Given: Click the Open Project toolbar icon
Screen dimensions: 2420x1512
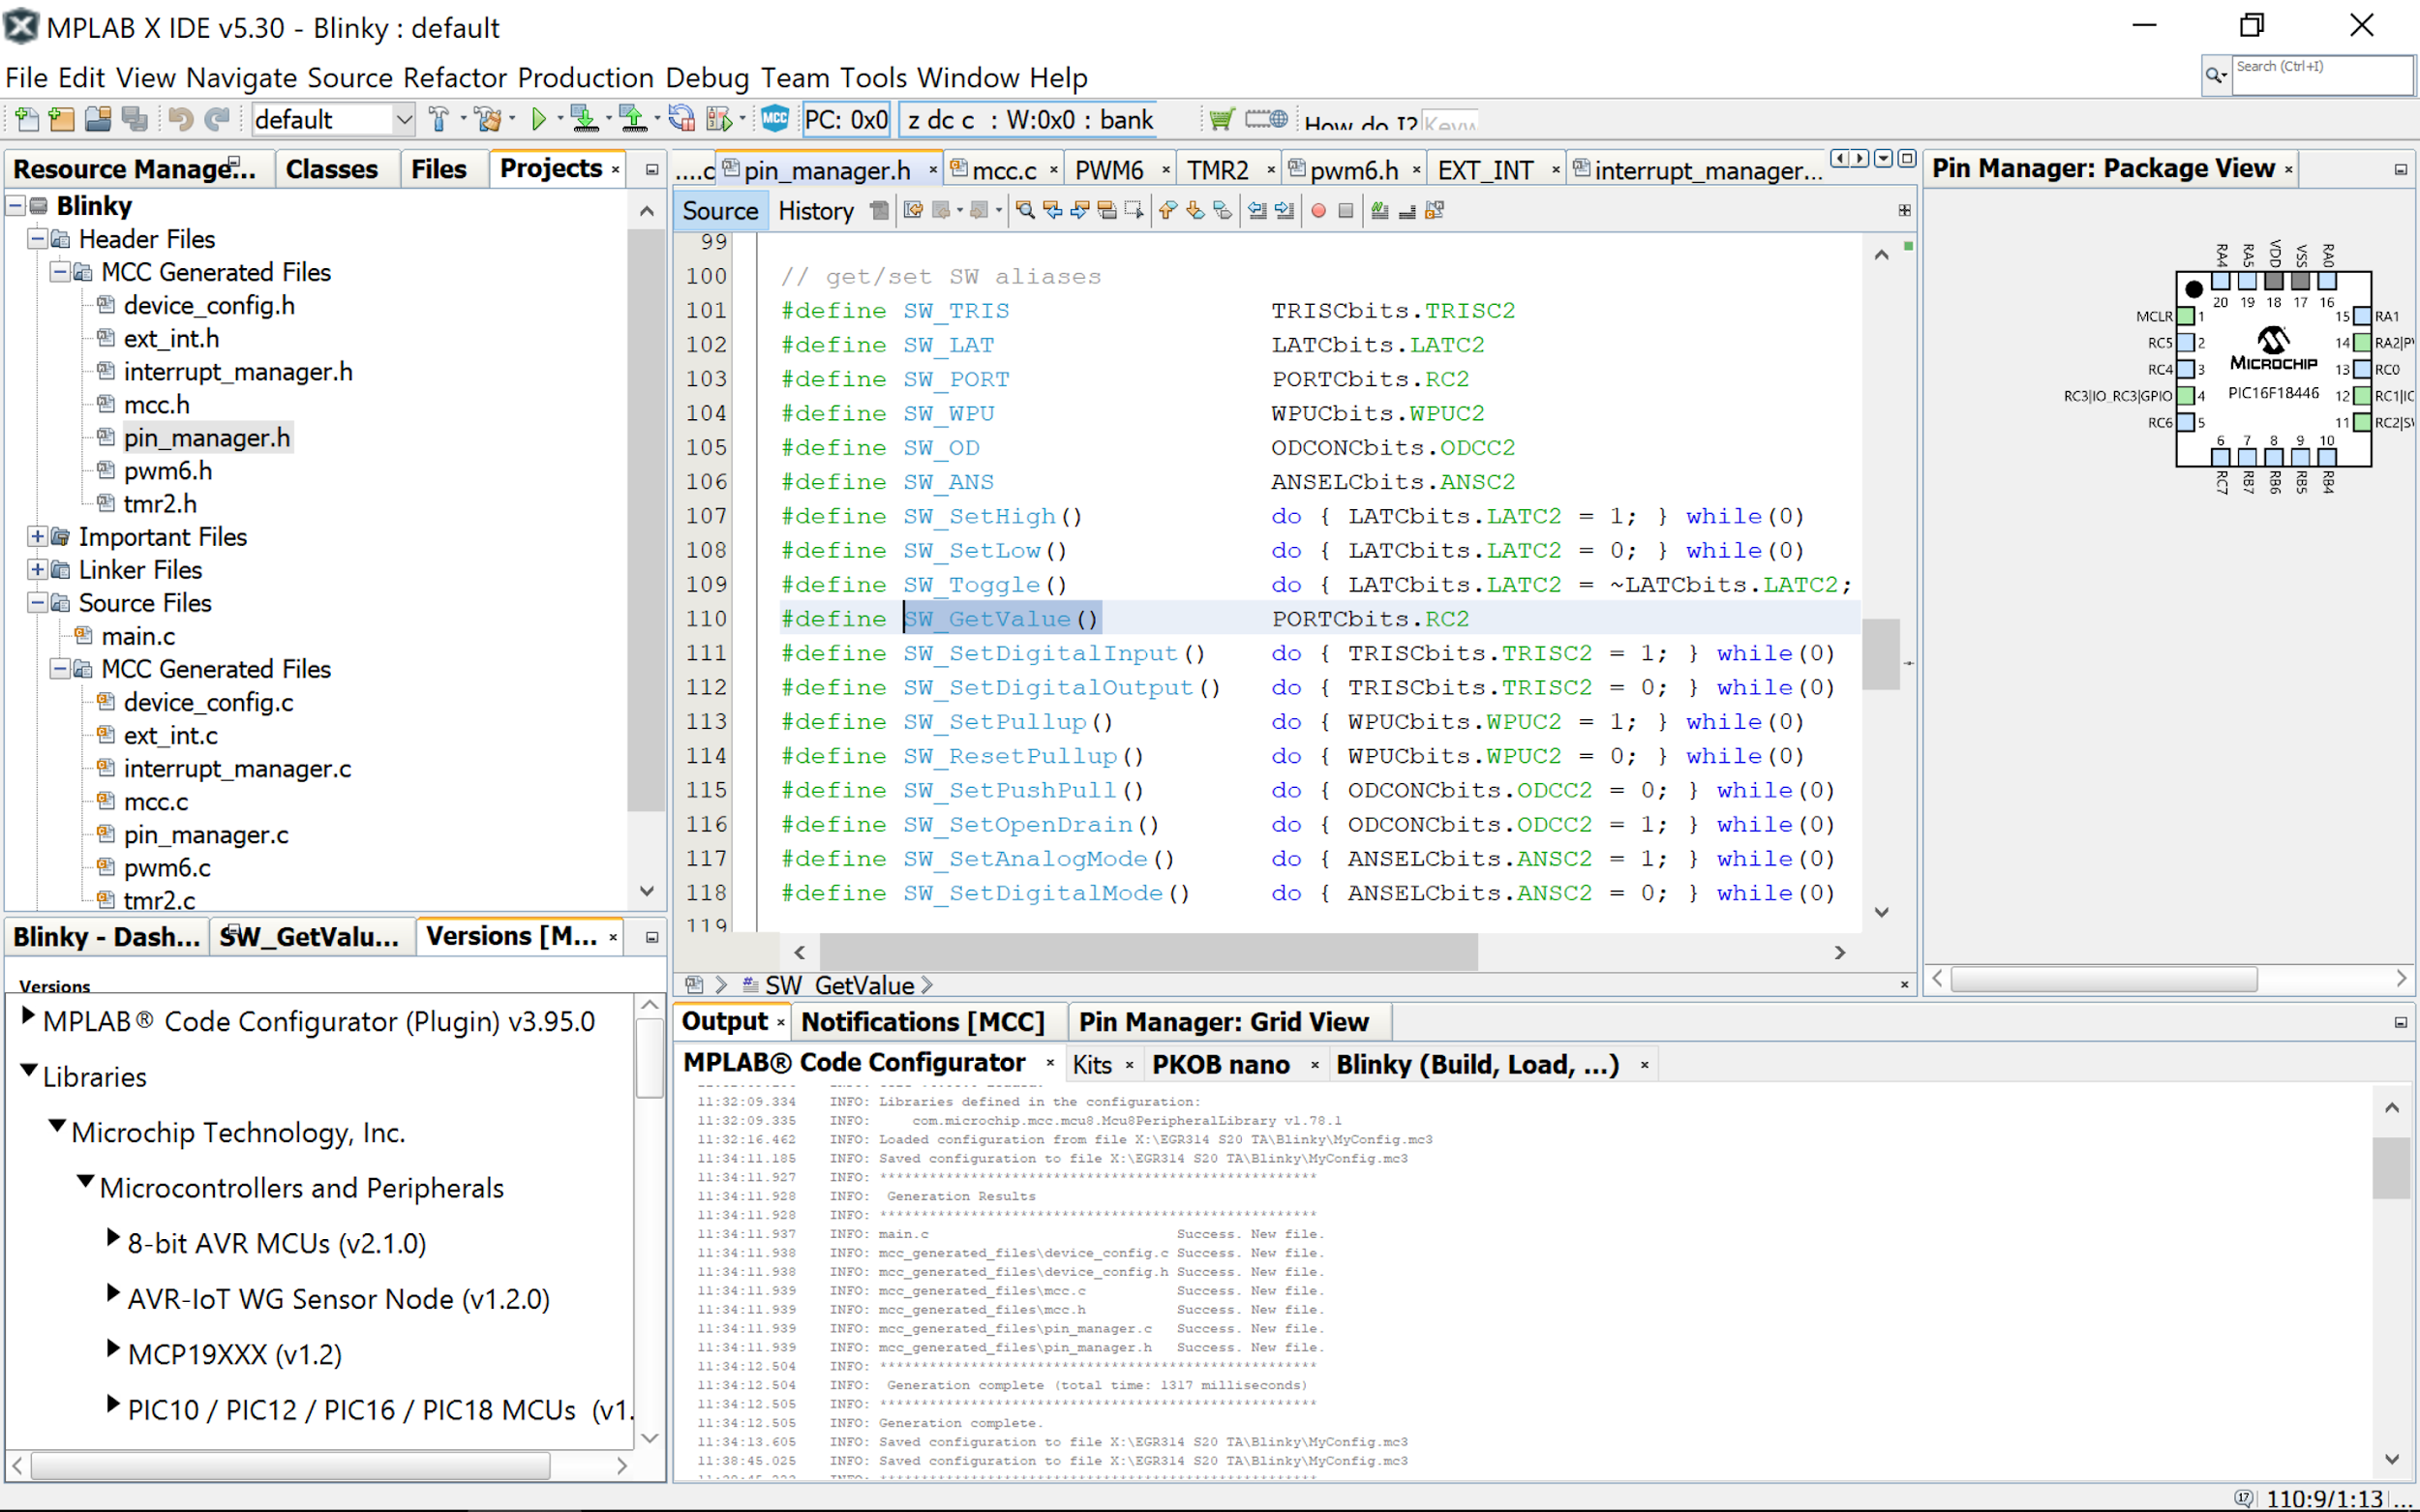Looking at the screenshot, I should point(97,120).
